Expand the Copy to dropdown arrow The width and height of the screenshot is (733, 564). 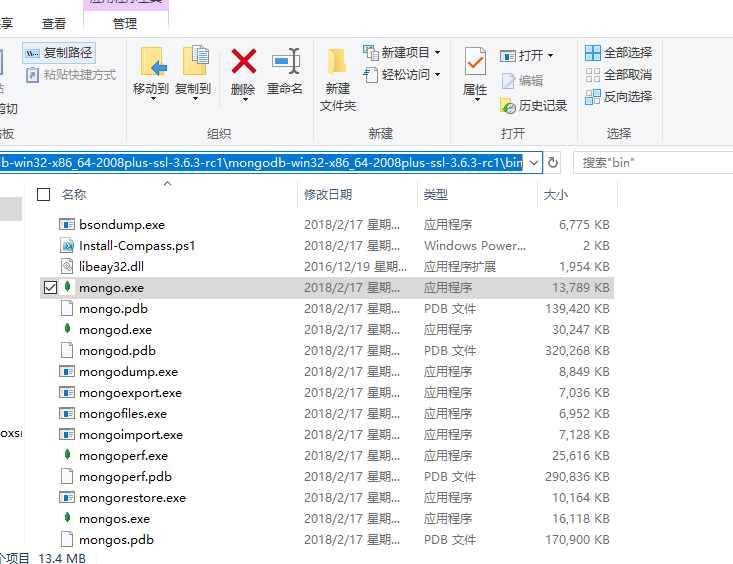195,100
